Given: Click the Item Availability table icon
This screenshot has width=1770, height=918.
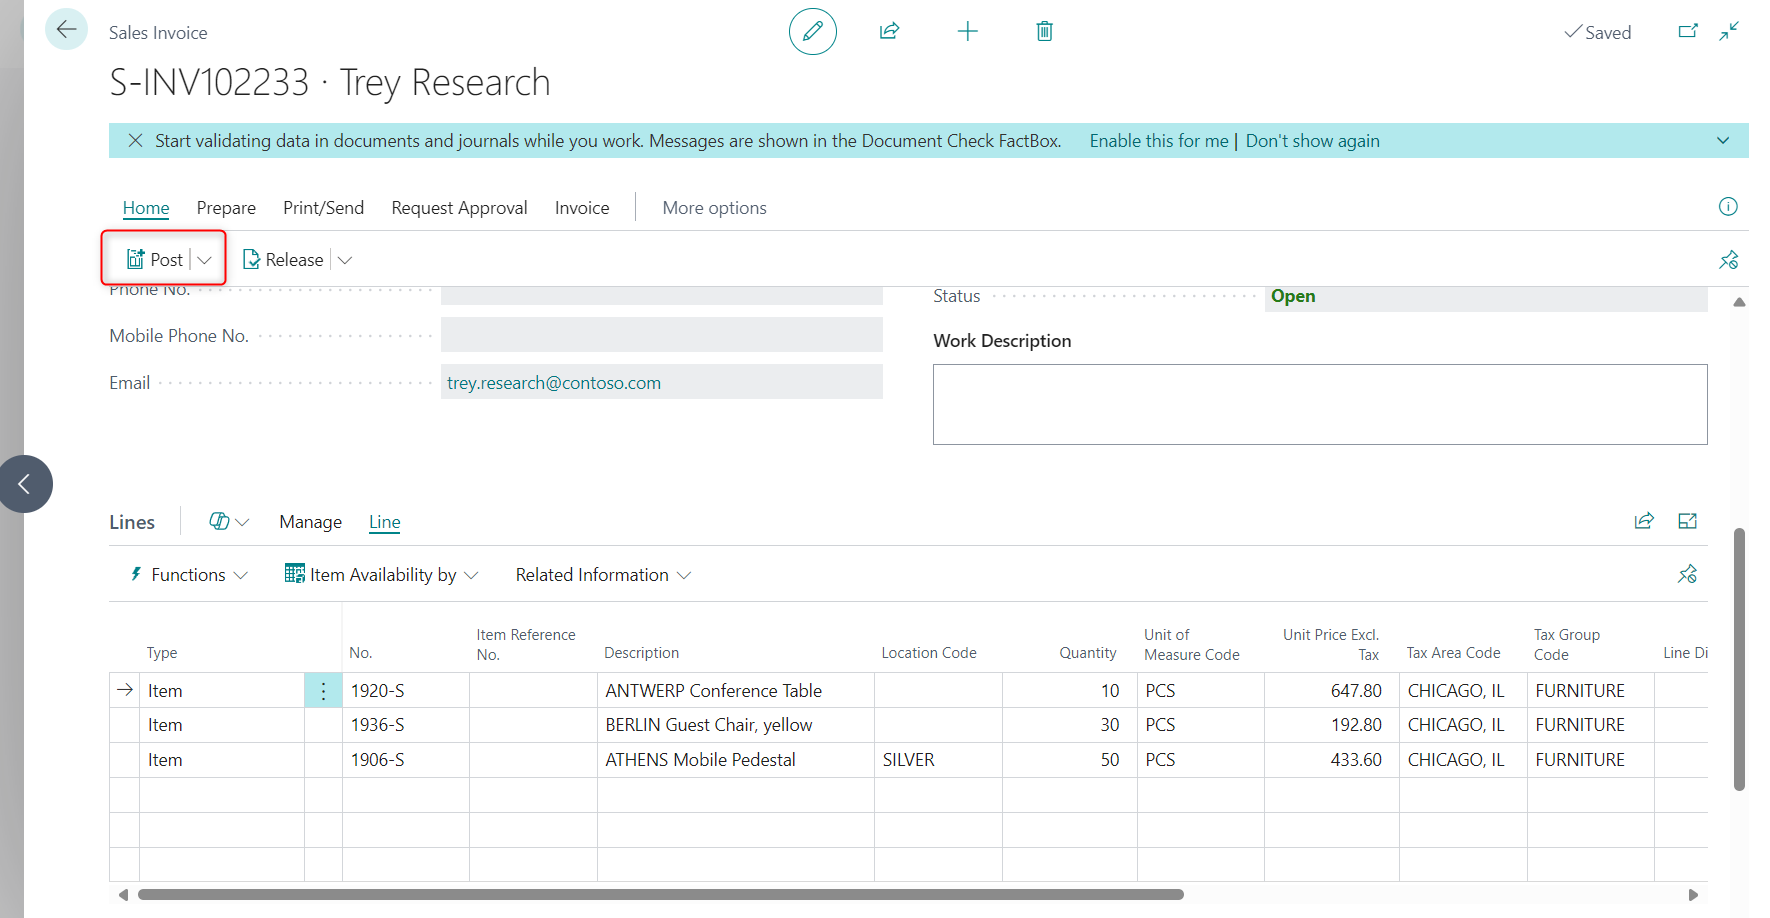Looking at the screenshot, I should (294, 574).
